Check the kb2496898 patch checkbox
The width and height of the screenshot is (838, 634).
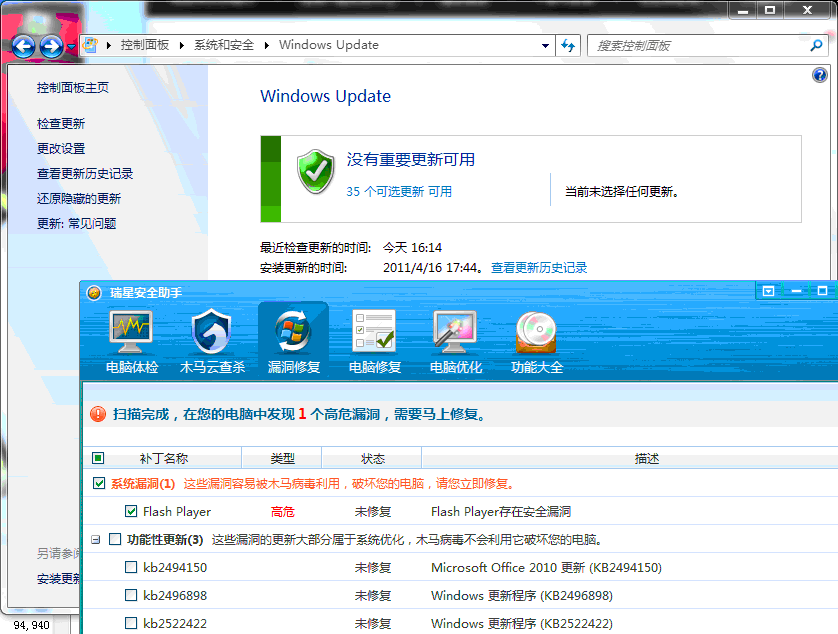pyautogui.click(x=131, y=595)
